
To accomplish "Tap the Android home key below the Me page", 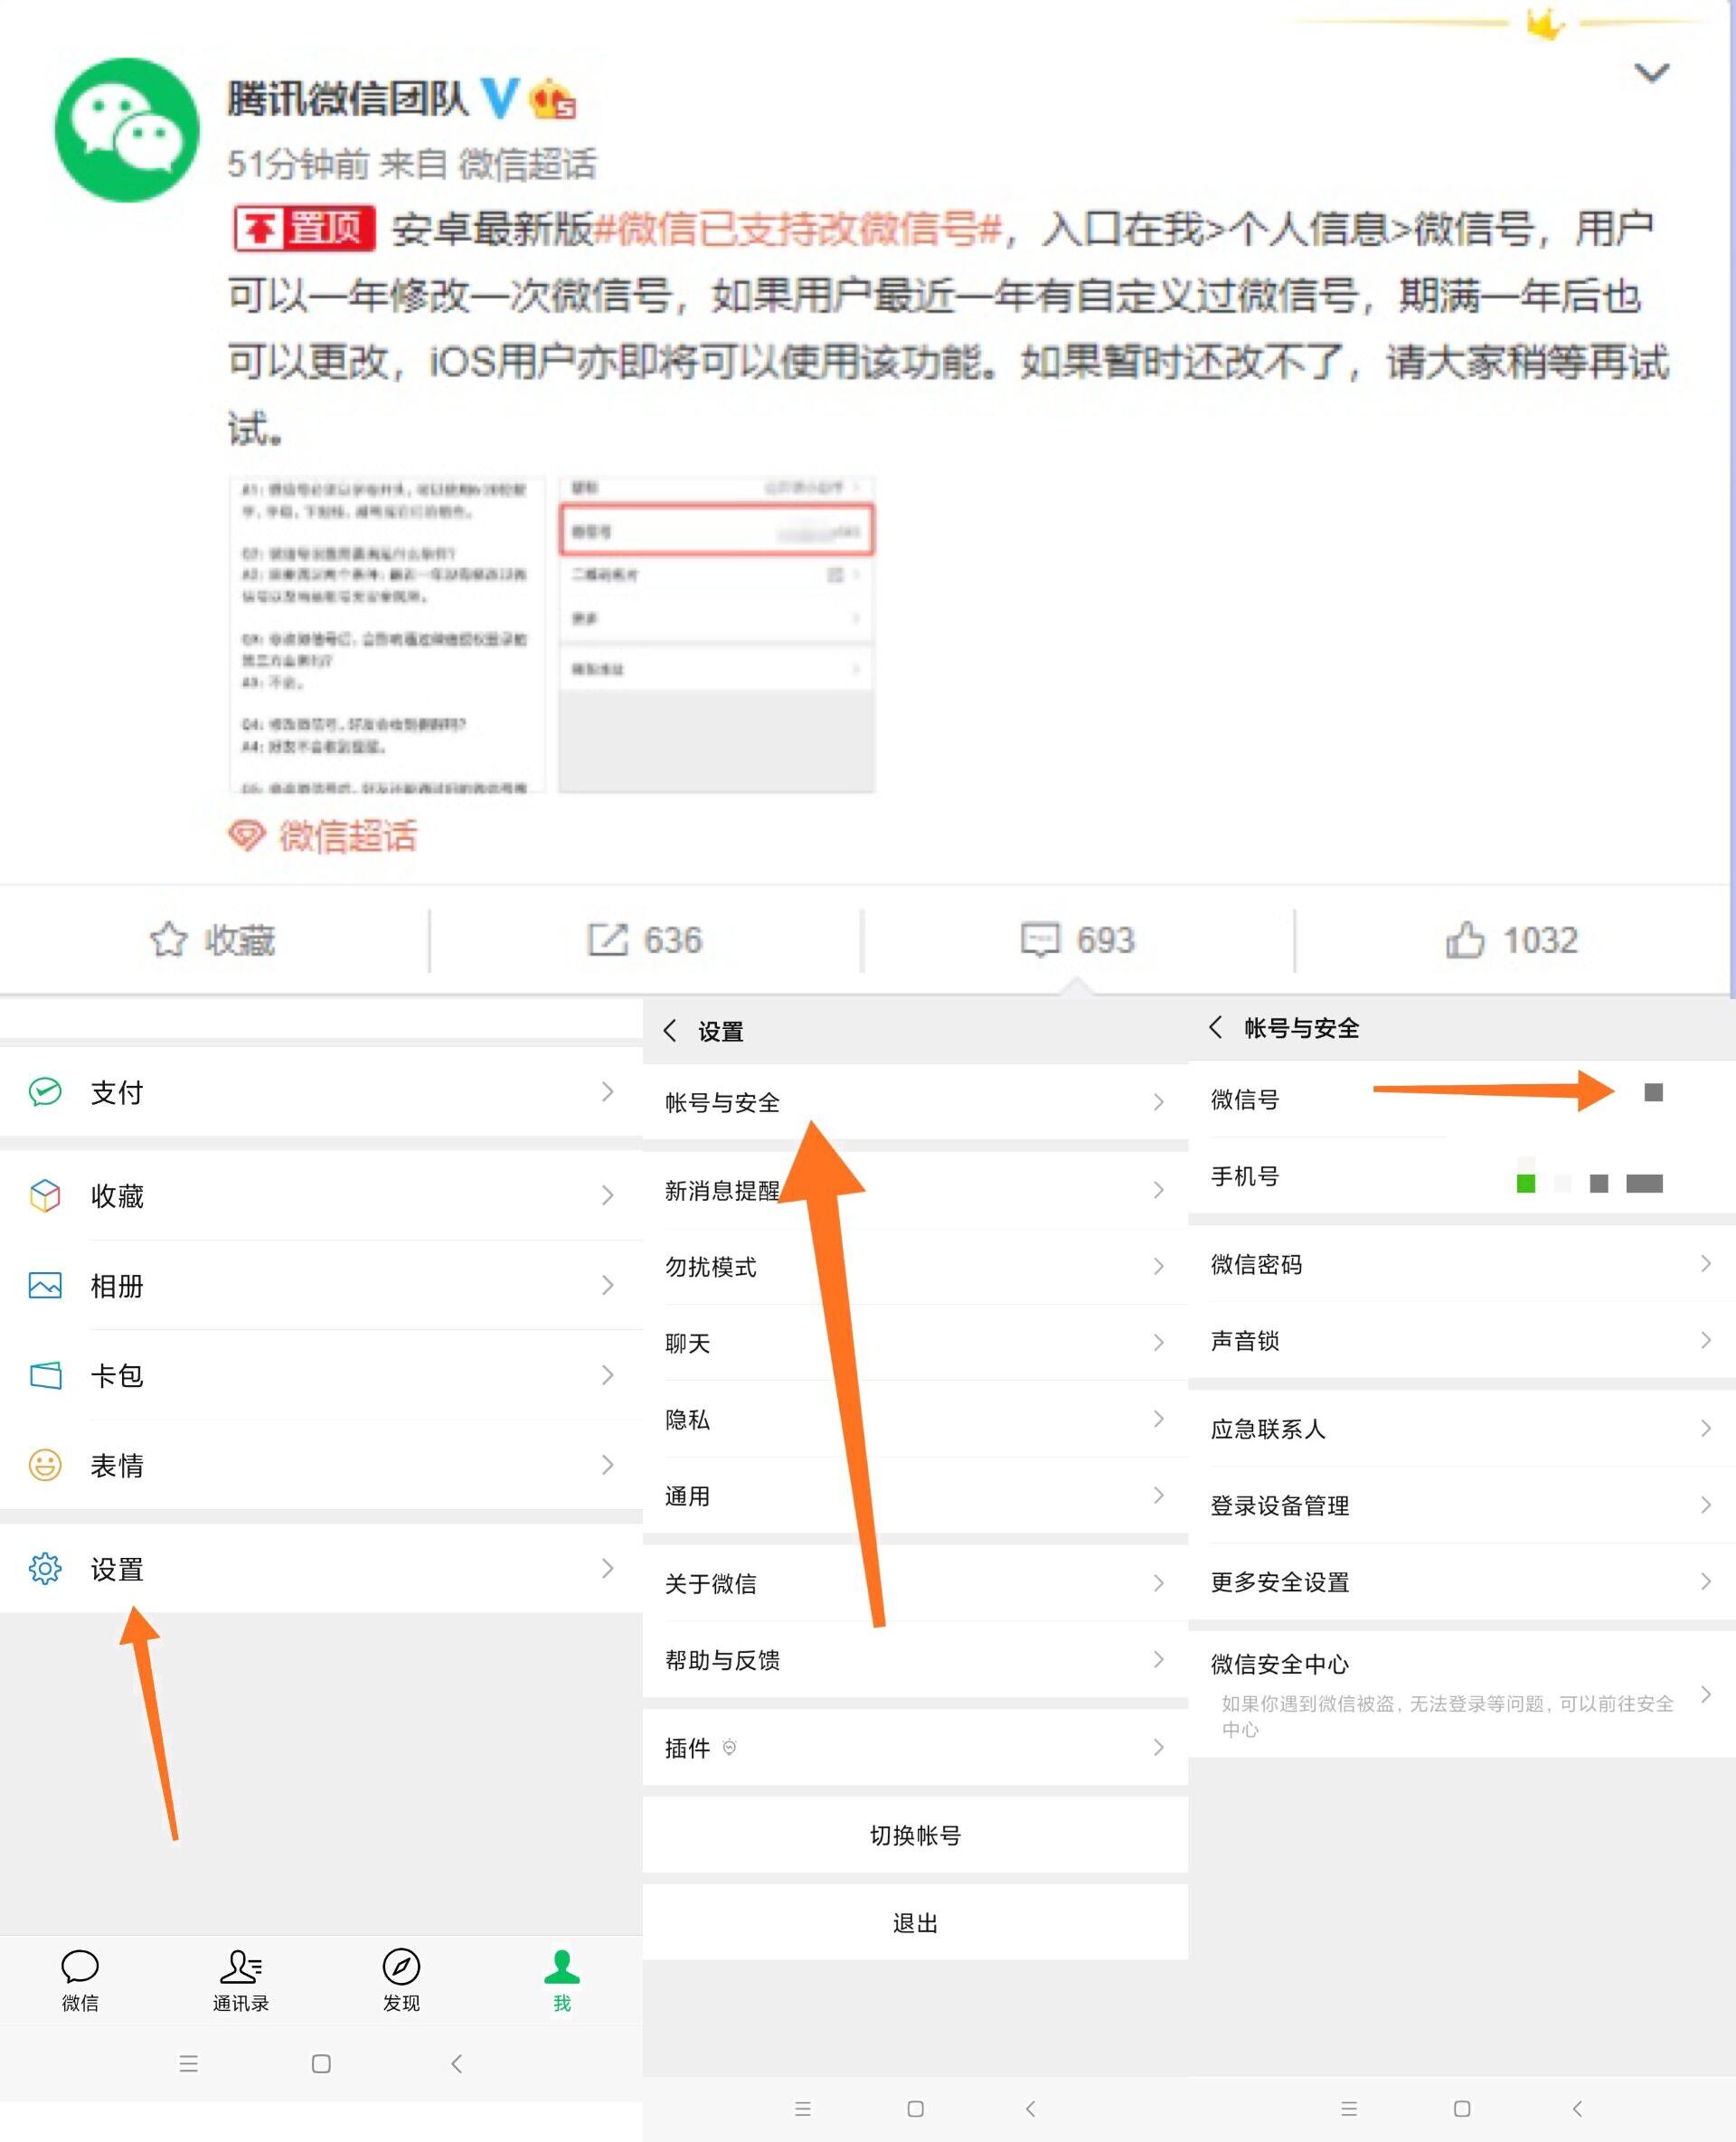I will coord(321,2064).
